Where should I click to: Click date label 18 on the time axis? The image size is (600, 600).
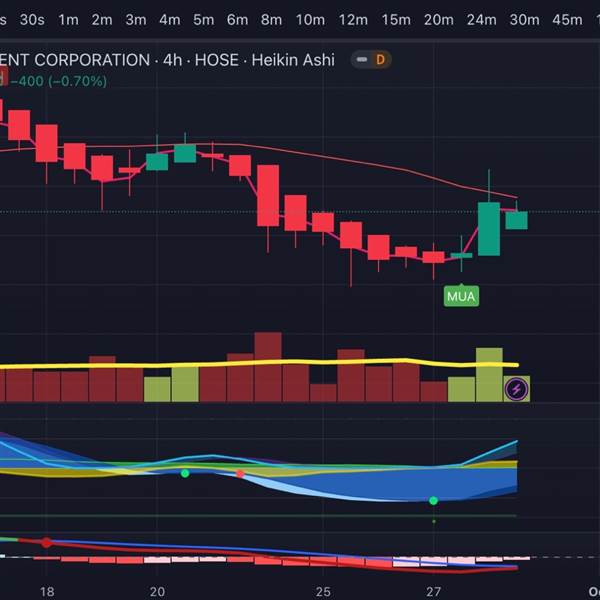point(47,592)
